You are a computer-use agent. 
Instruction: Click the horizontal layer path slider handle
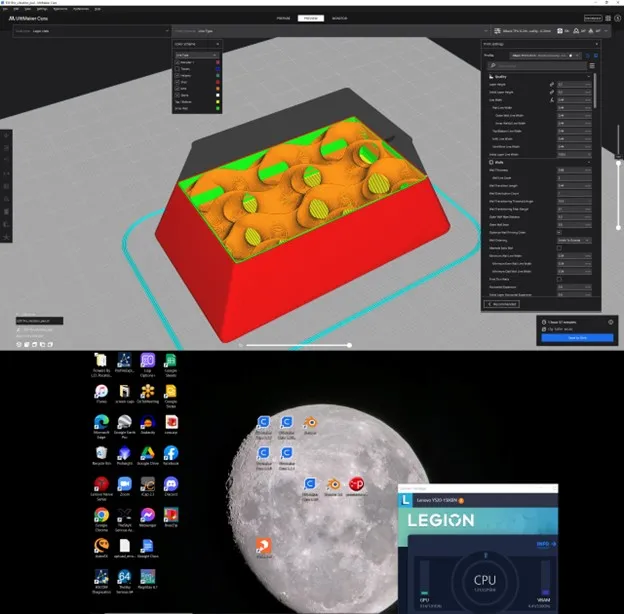[349, 345]
